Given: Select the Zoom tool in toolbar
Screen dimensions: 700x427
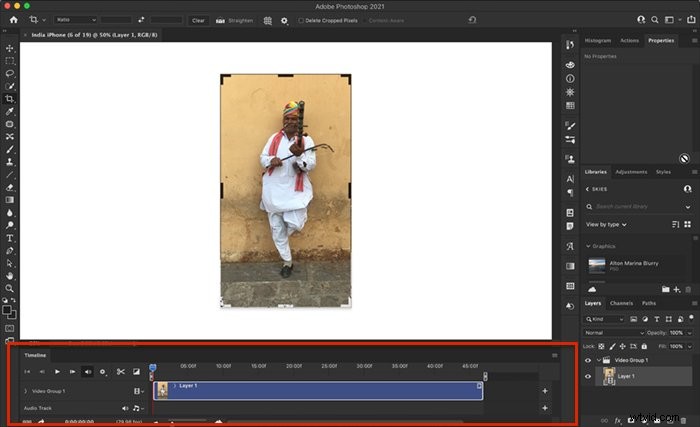Looking at the screenshot, I should click(x=9, y=289).
